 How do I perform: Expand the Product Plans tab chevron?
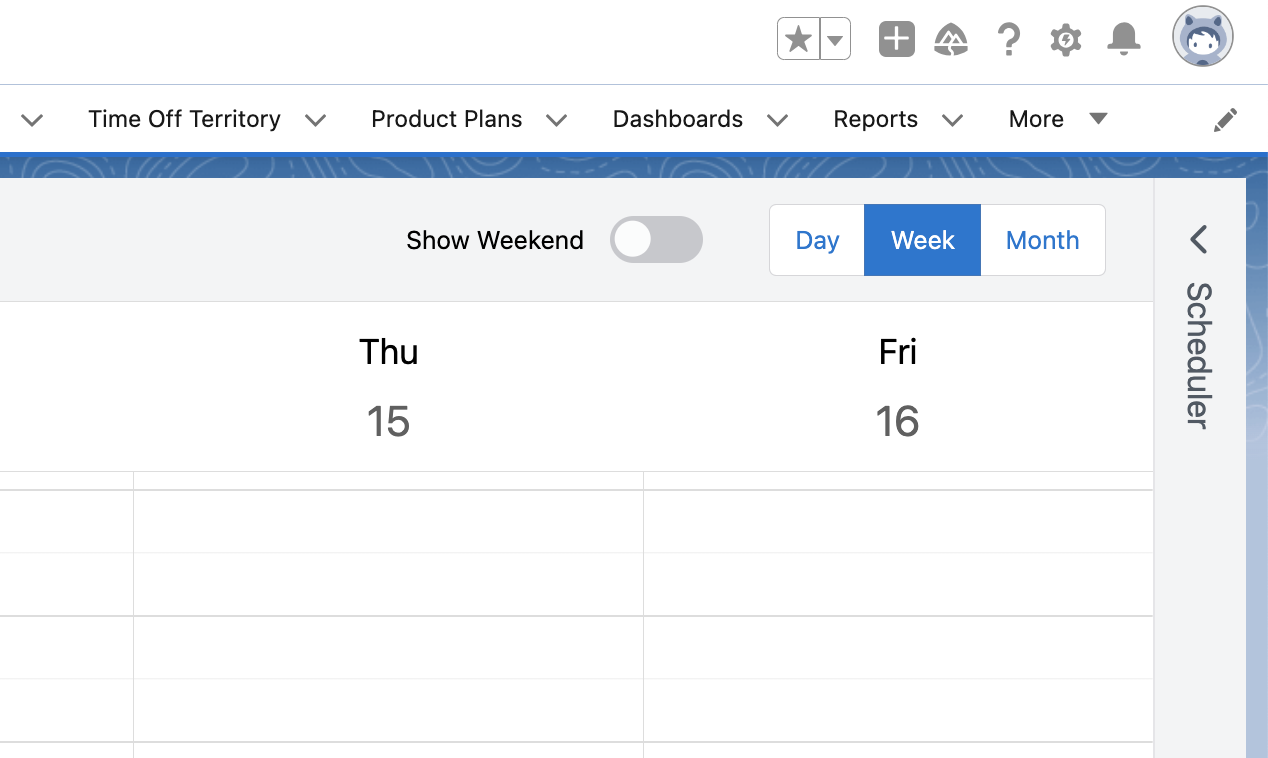coord(557,120)
